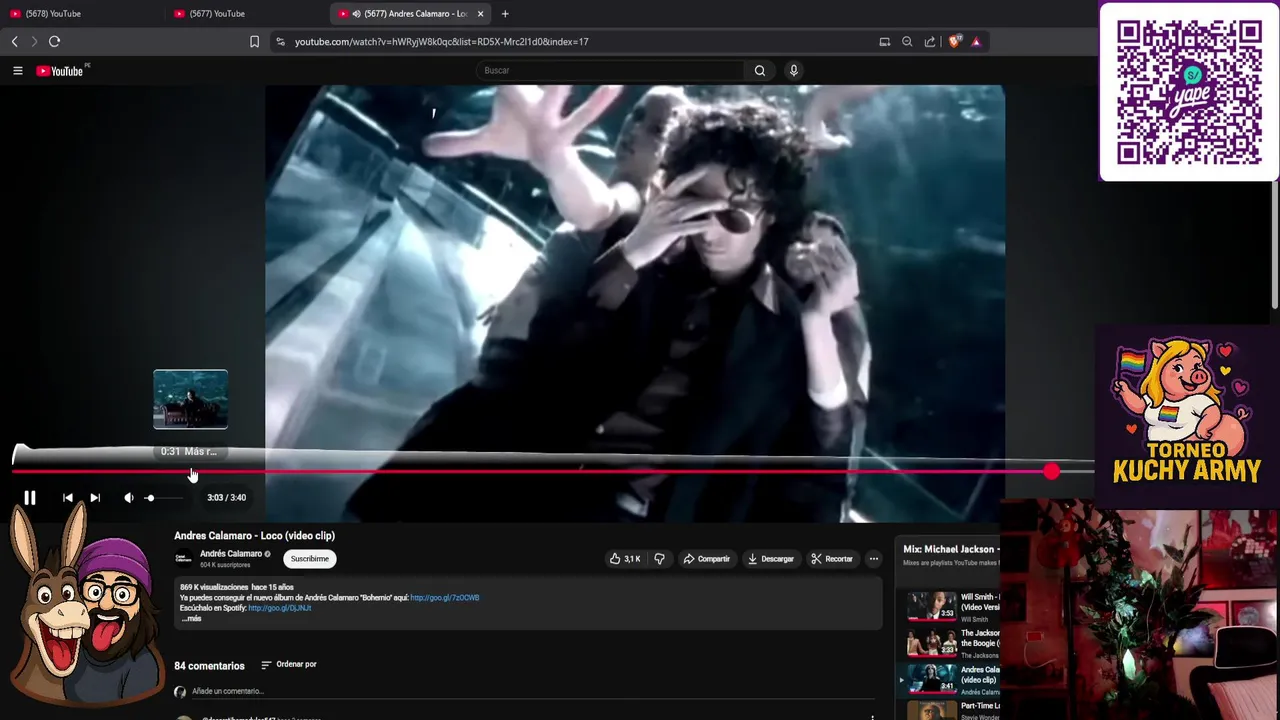Focus the Buscar search field
The width and height of the screenshot is (1280, 720).
tap(610, 70)
